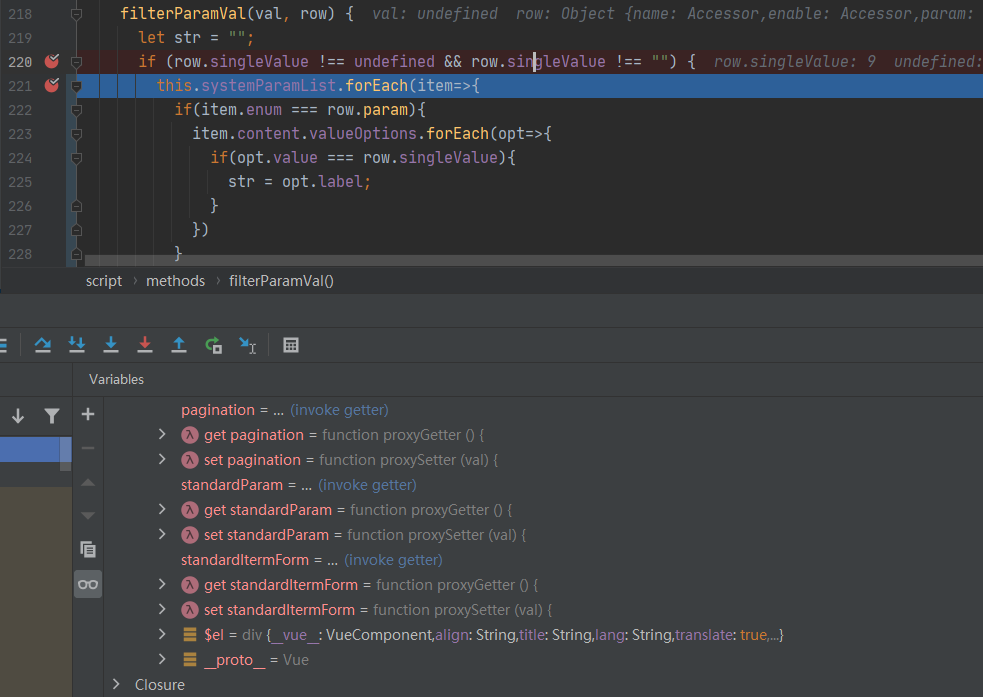The width and height of the screenshot is (983, 697).
Task: Expand the Closure tree node
Action: click(x=117, y=685)
